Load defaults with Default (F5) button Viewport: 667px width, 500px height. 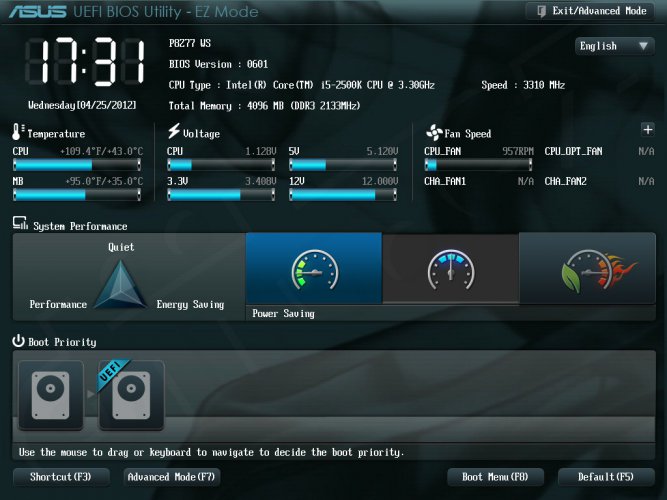click(x=606, y=477)
